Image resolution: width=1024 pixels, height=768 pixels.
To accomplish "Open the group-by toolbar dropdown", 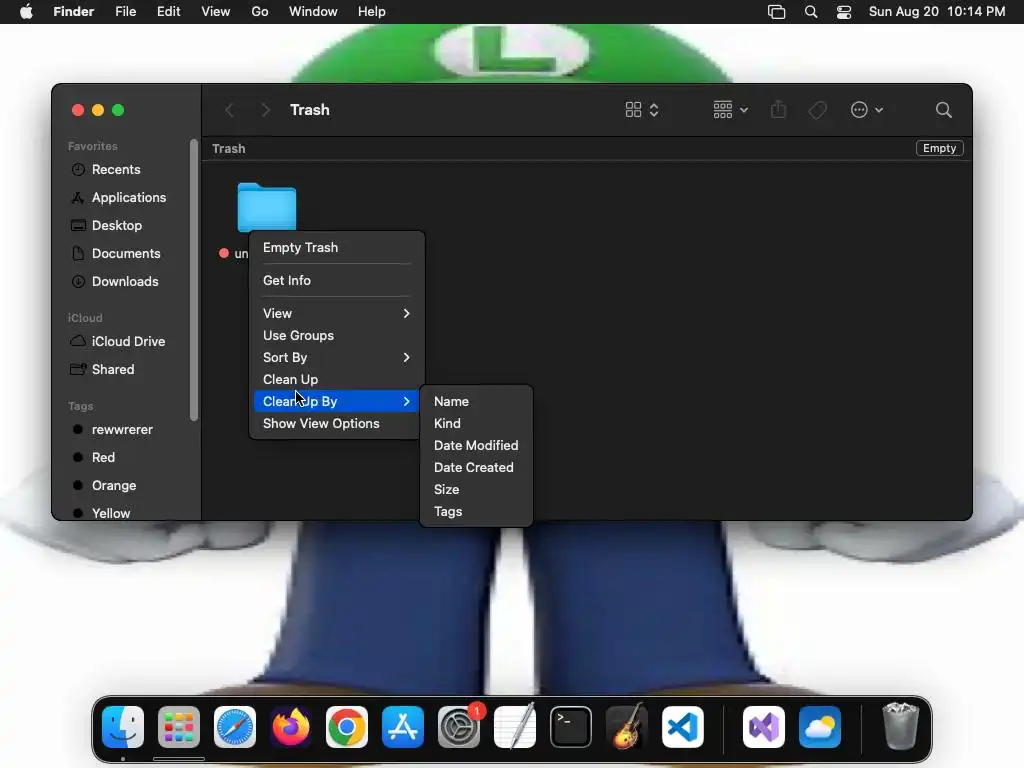I will (730, 110).
